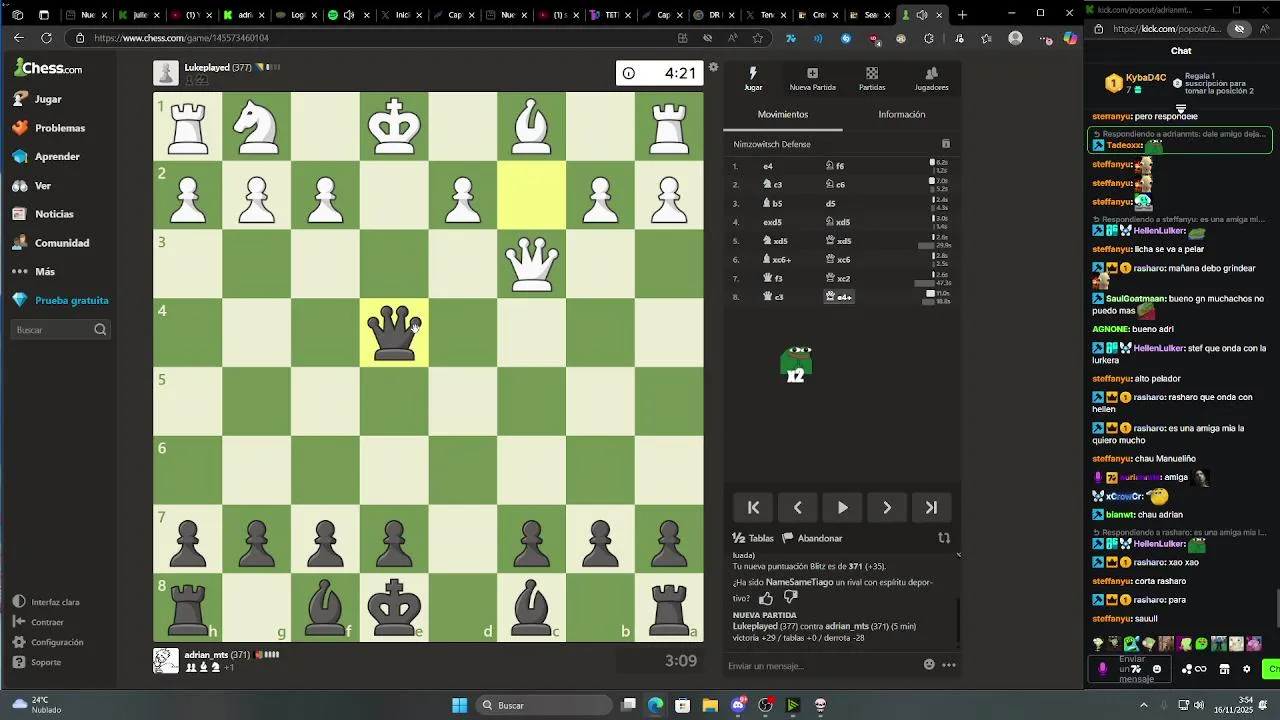This screenshot has height=720, width=1280.
Task: Select the white king on the top row
Action: coord(394,126)
